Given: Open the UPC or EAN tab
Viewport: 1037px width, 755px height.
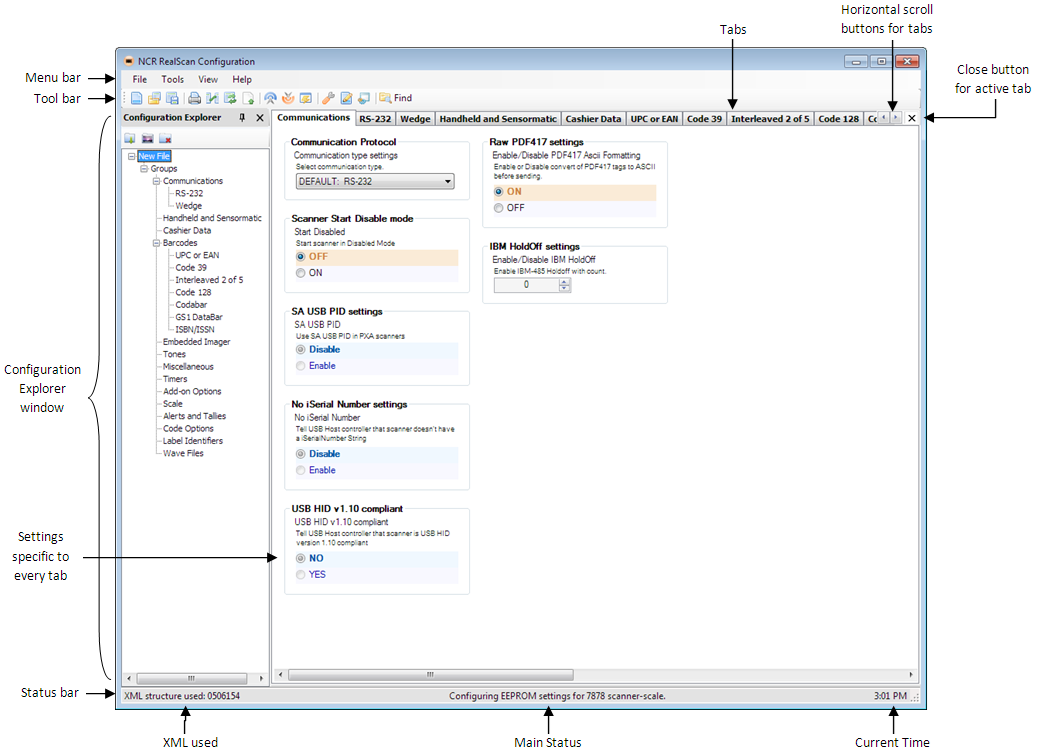Looking at the screenshot, I should click(x=654, y=119).
